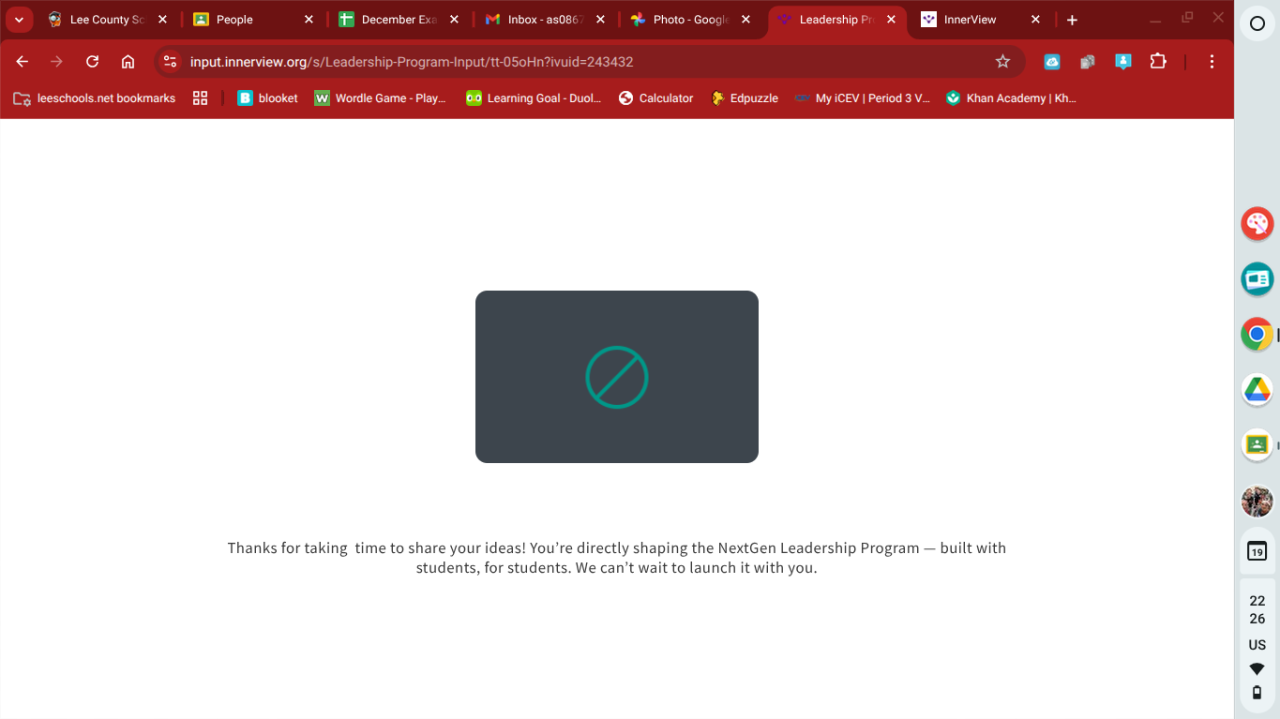This screenshot has width=1280, height=719.
Task: Switch to the Lee County Sc tab
Action: point(107,19)
